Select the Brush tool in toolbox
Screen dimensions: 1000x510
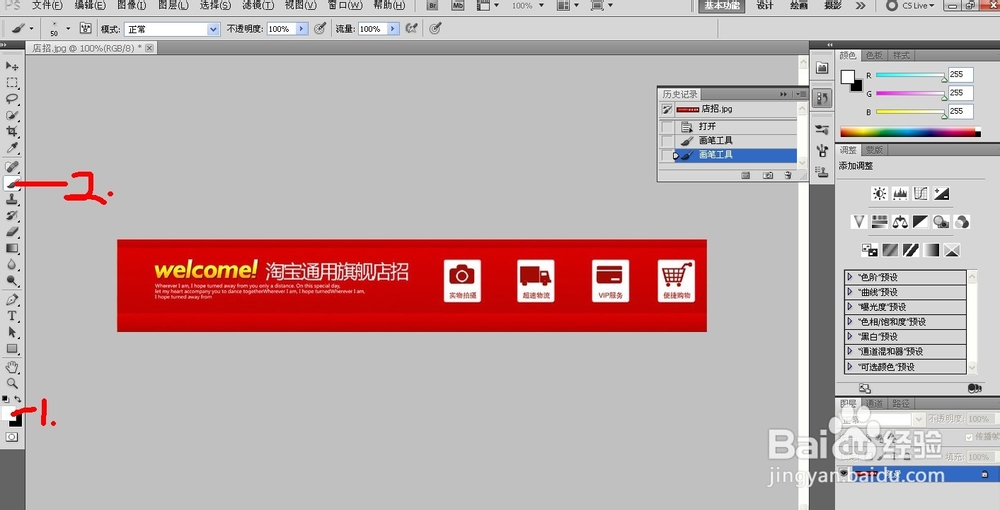(12, 183)
